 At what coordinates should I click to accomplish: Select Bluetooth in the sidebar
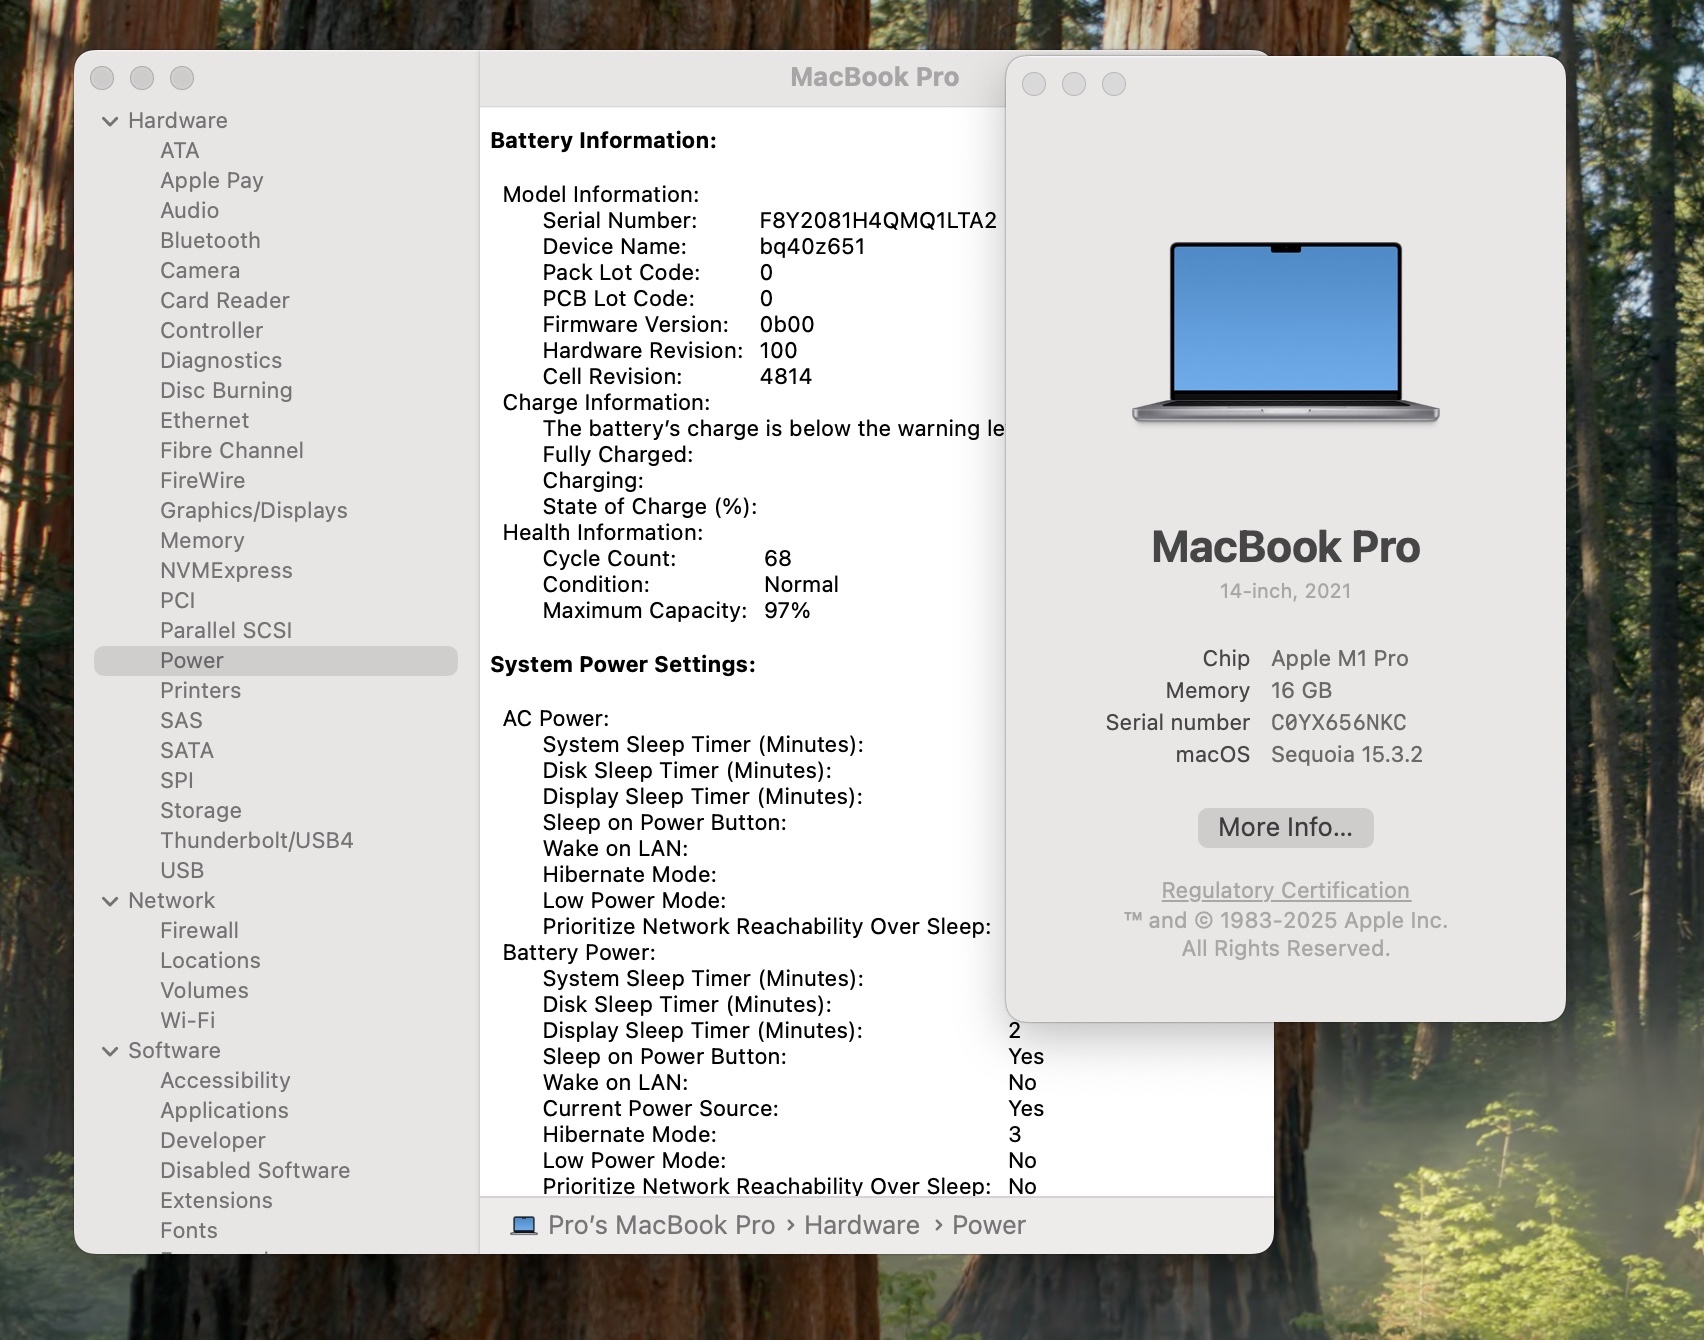coord(210,241)
